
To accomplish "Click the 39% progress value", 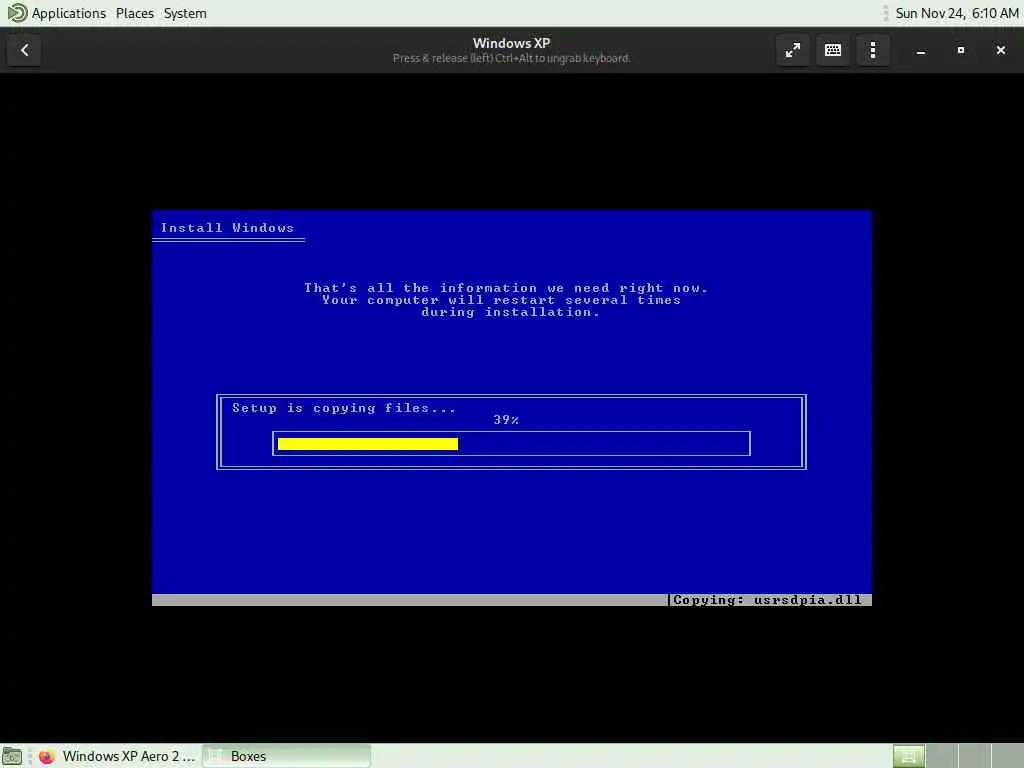I will pyautogui.click(x=506, y=420).
